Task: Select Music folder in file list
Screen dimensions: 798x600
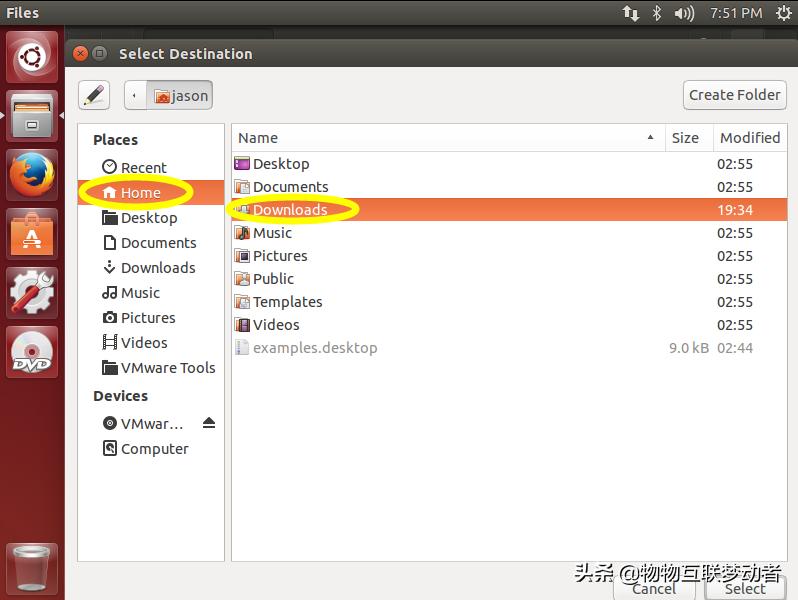Action: click(x=509, y=233)
